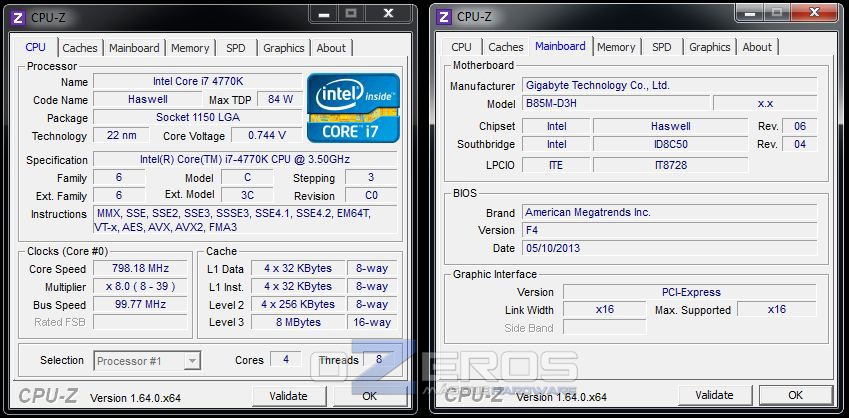Viewport: 849px width, 418px height.
Task: Switch to Caches tab in right CPU-Z window
Action: [x=506, y=47]
